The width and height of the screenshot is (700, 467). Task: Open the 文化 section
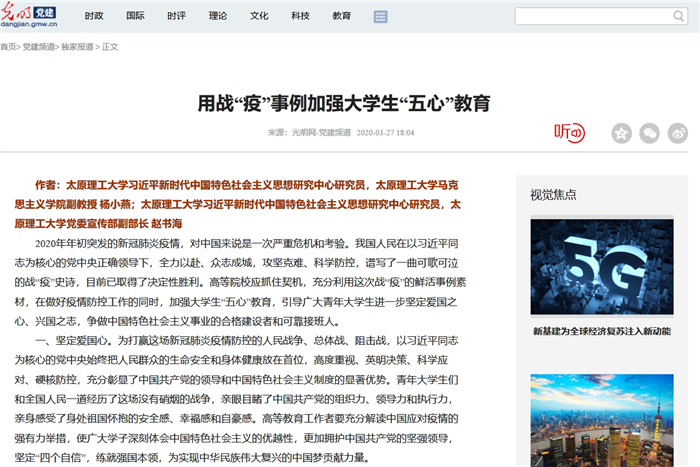tap(259, 17)
